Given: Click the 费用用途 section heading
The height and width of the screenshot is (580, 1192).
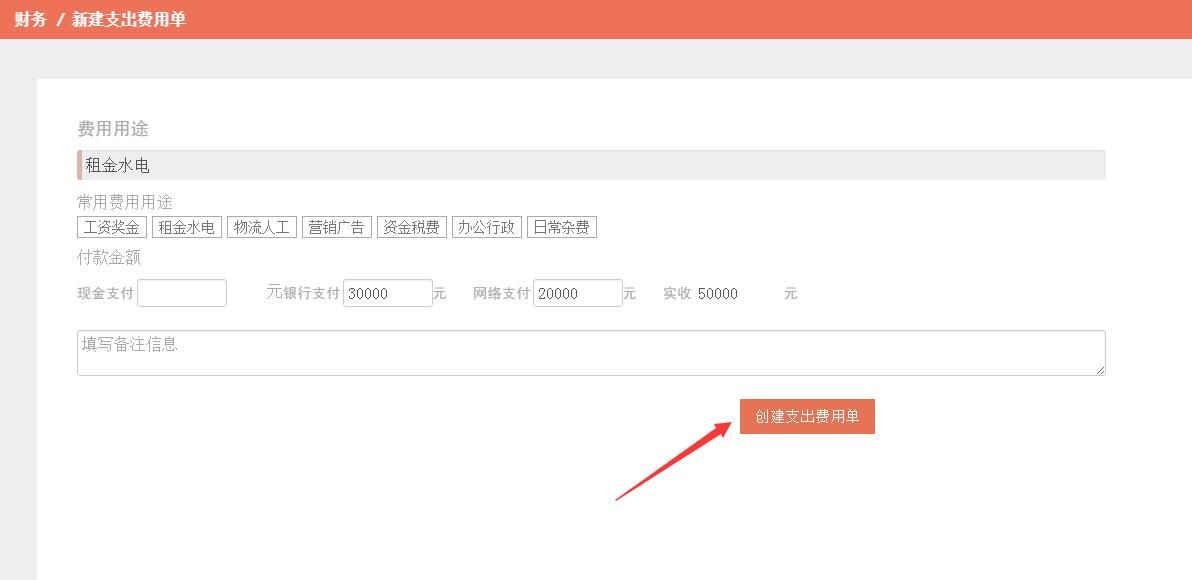Looking at the screenshot, I should (113, 129).
